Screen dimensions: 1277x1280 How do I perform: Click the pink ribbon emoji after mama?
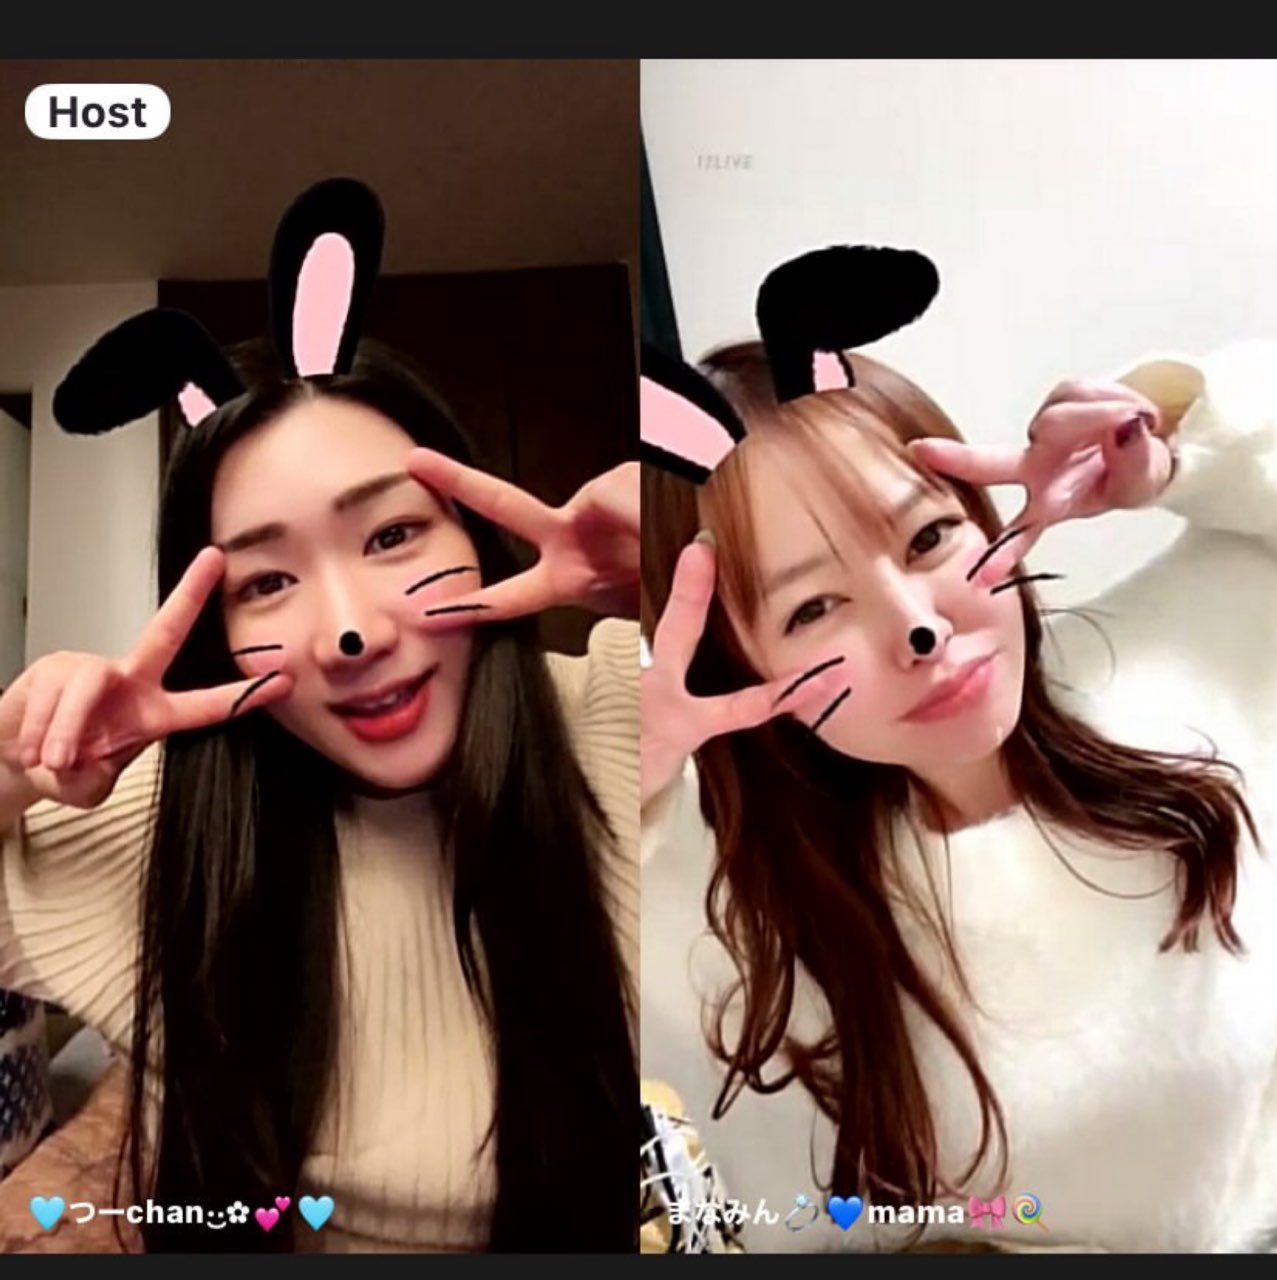coord(987,1213)
